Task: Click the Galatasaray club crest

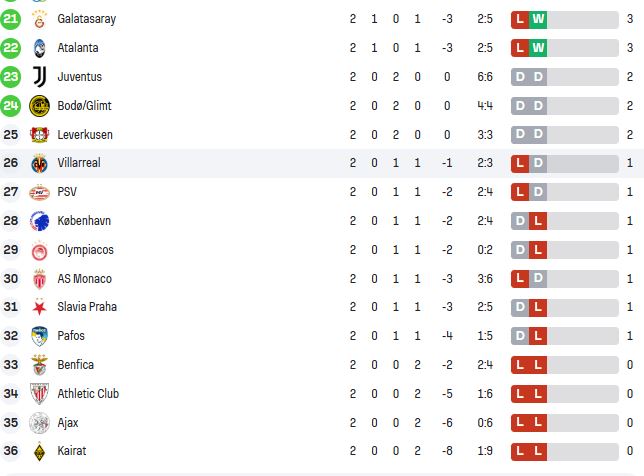Action: pos(40,19)
